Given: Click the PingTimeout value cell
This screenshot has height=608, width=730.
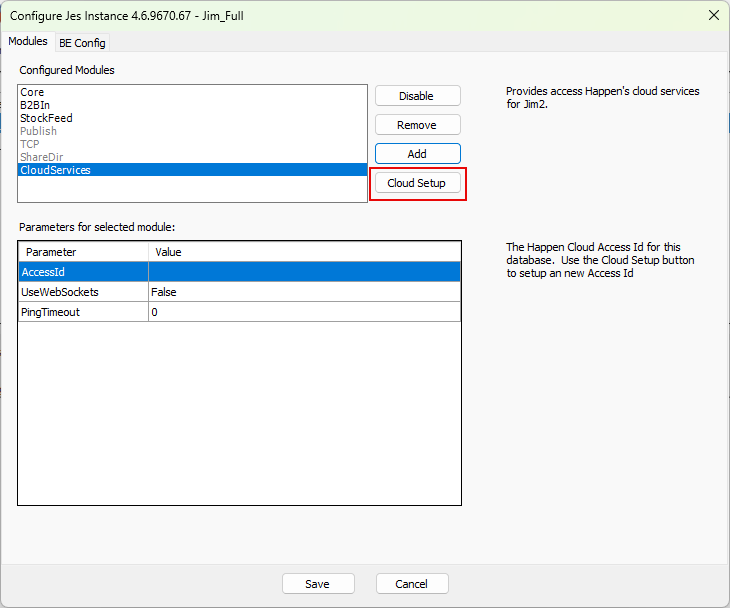Looking at the screenshot, I should (x=304, y=312).
